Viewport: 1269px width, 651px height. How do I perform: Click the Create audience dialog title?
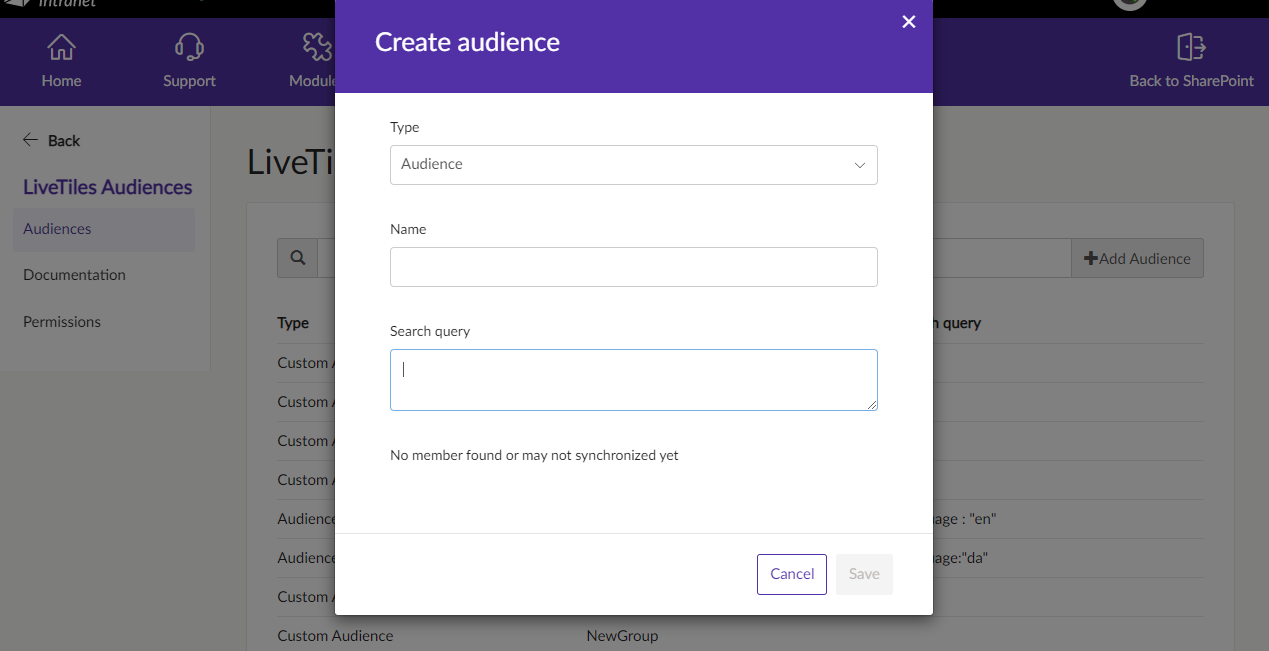467,42
